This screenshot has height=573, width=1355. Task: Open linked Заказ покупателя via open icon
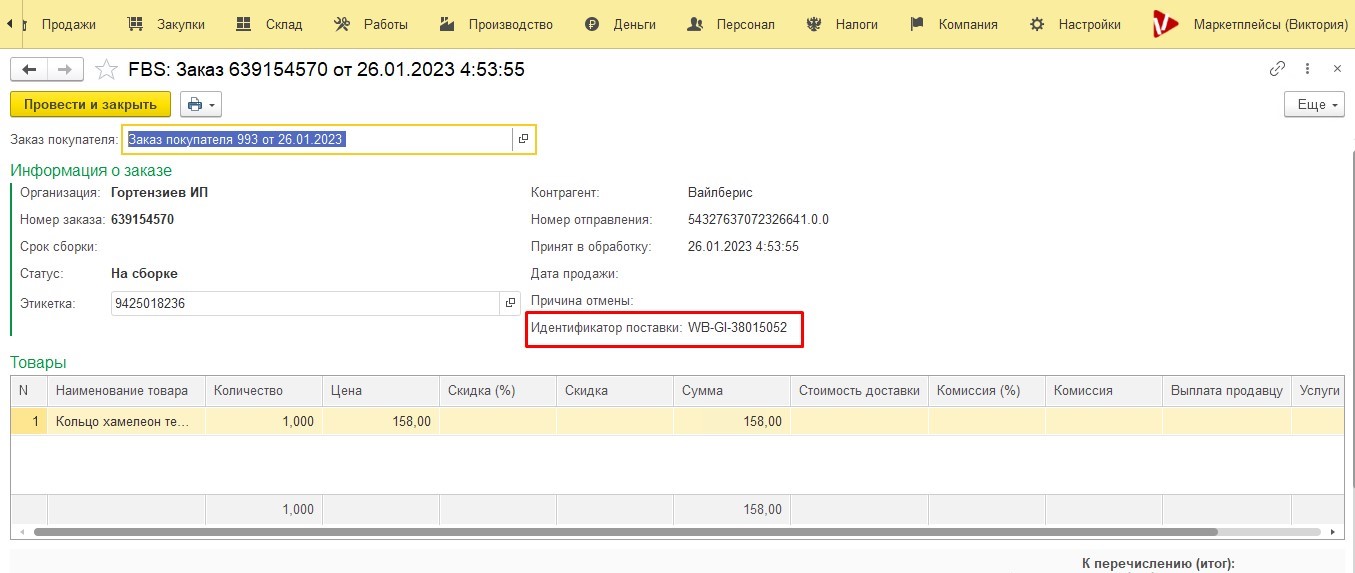[524, 139]
